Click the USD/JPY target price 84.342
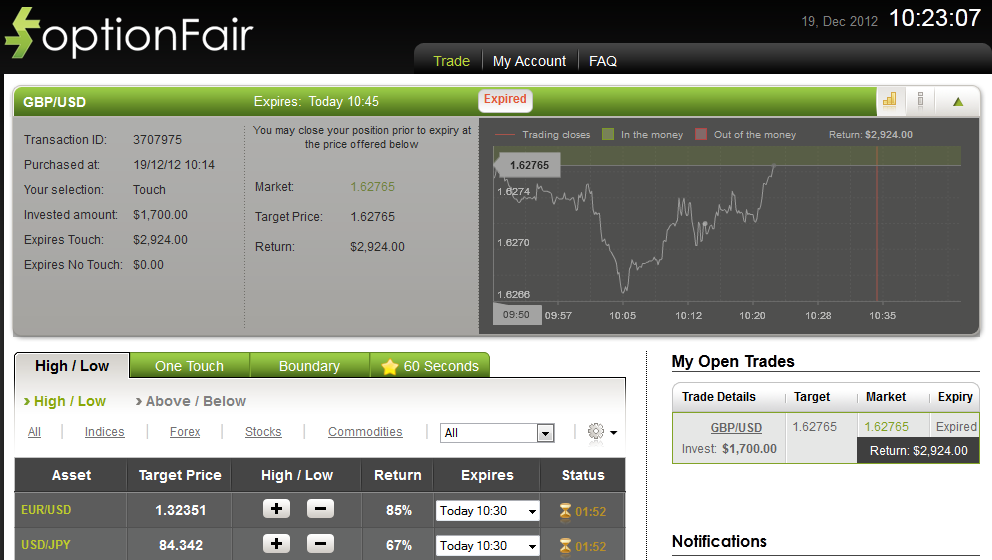This screenshot has height=560, width=992. [181, 545]
